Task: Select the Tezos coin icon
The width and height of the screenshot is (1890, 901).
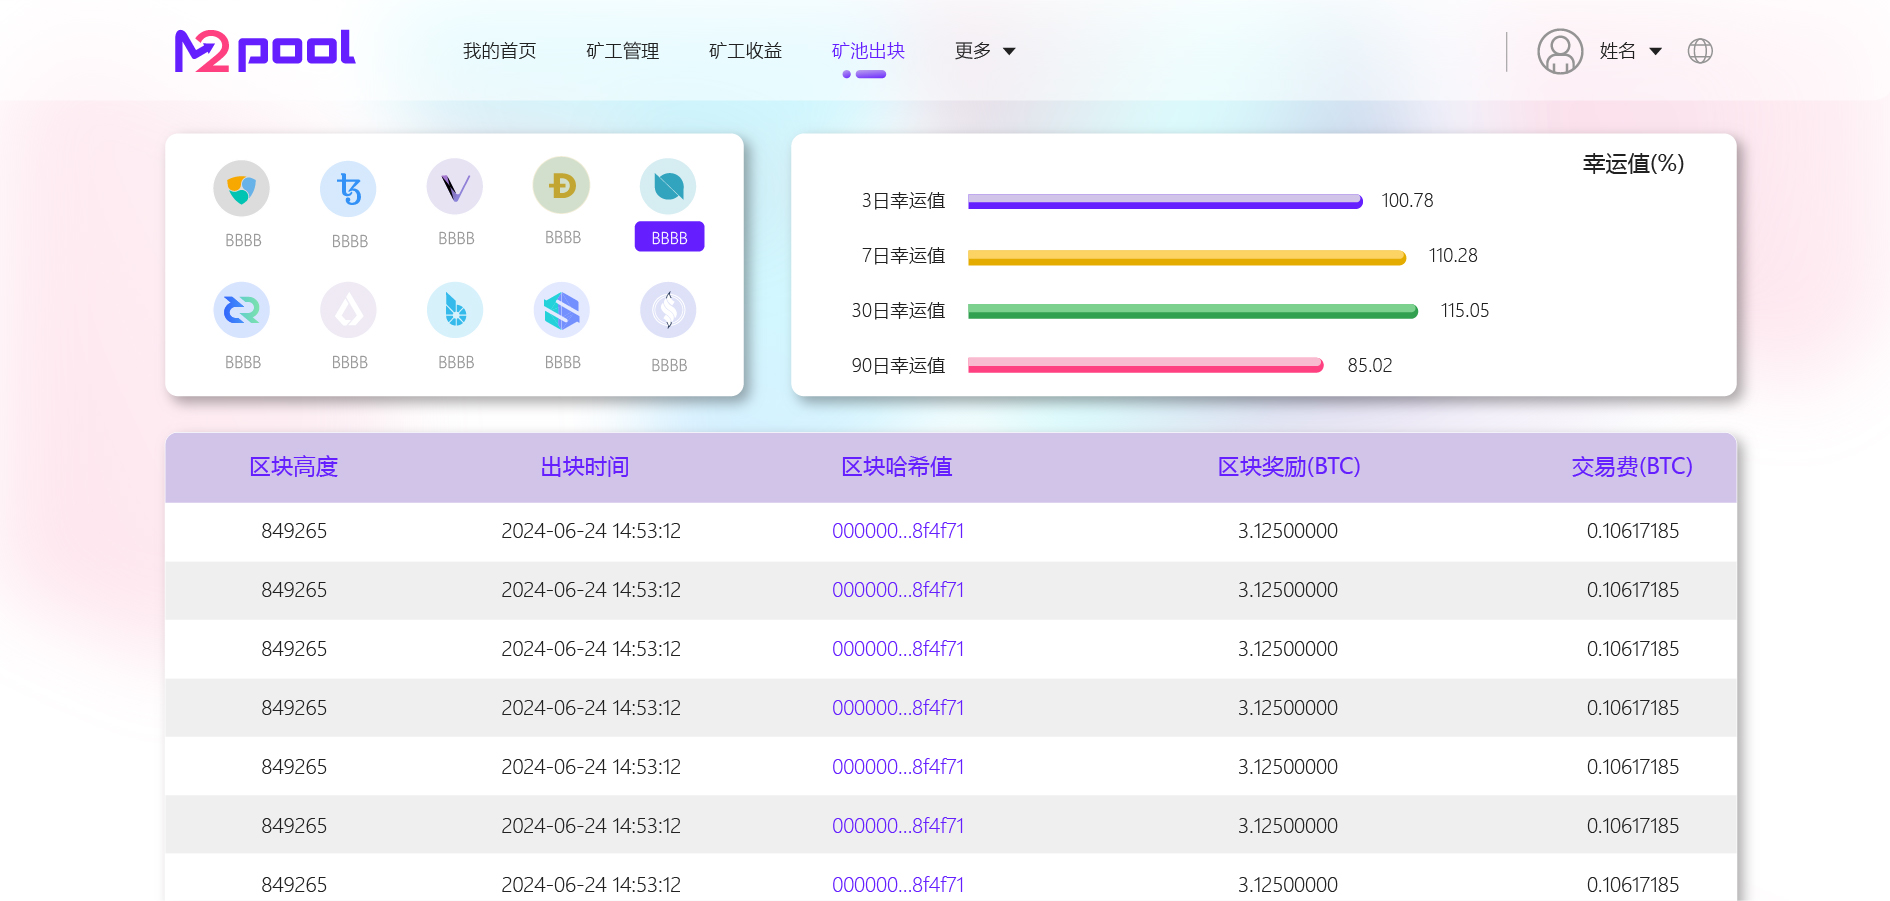Action: point(348,189)
